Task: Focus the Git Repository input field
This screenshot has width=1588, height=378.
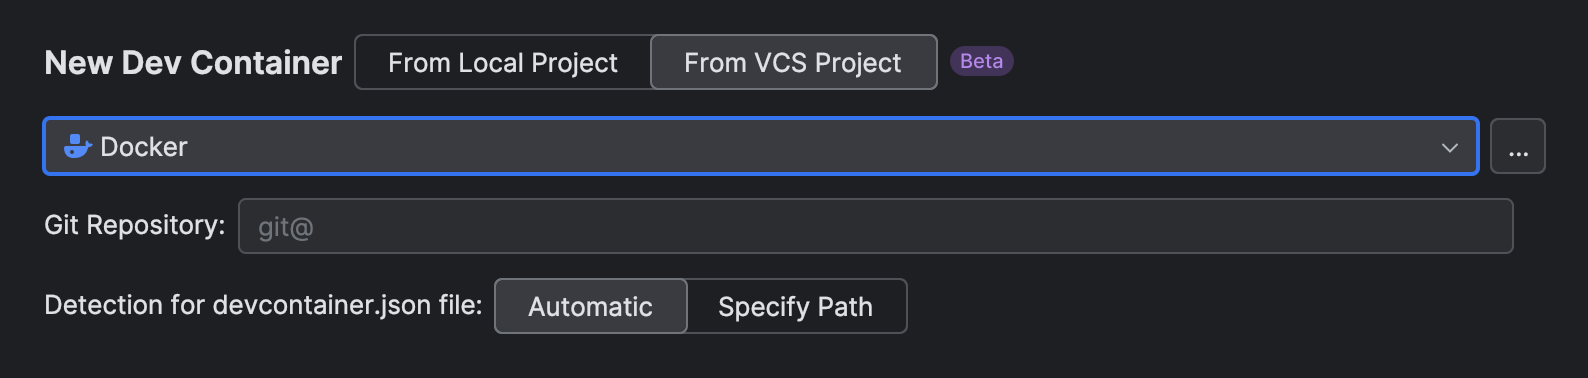Action: click(x=876, y=226)
